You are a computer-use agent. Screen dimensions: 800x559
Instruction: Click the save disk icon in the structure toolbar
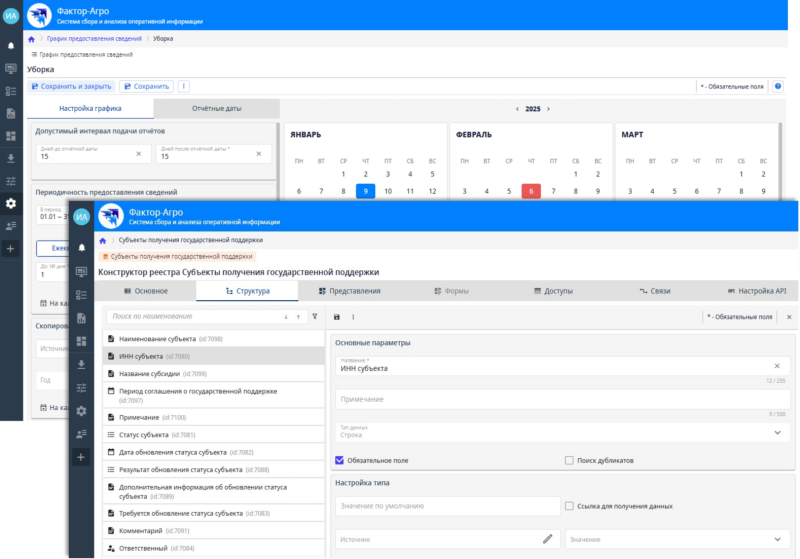coord(336,317)
